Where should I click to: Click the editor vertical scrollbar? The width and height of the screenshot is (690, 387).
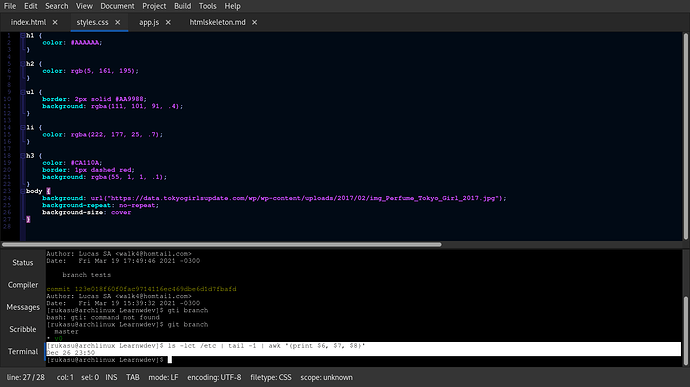point(686,136)
